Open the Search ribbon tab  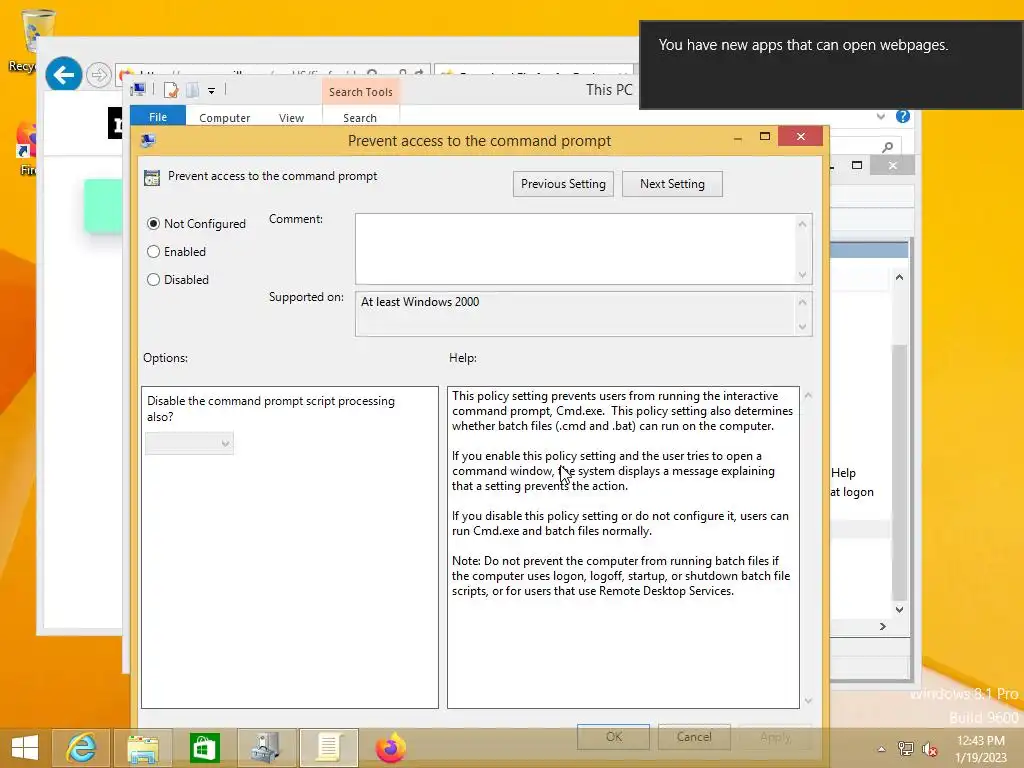coord(360,118)
